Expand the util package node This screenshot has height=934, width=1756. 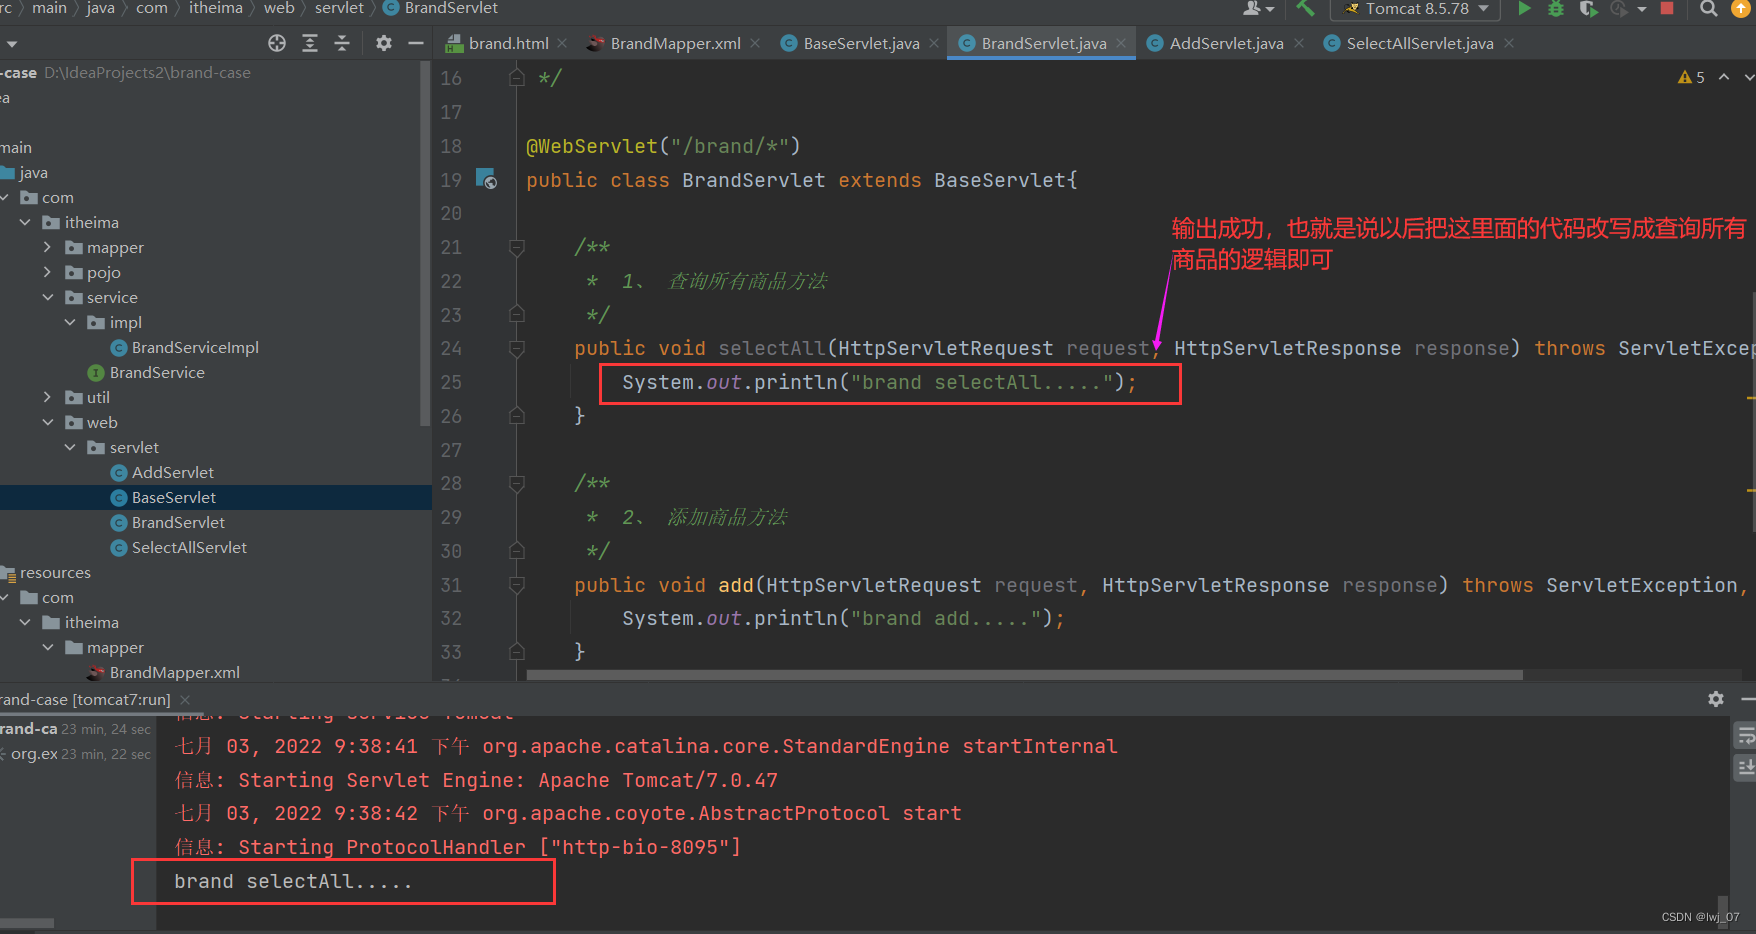48,397
